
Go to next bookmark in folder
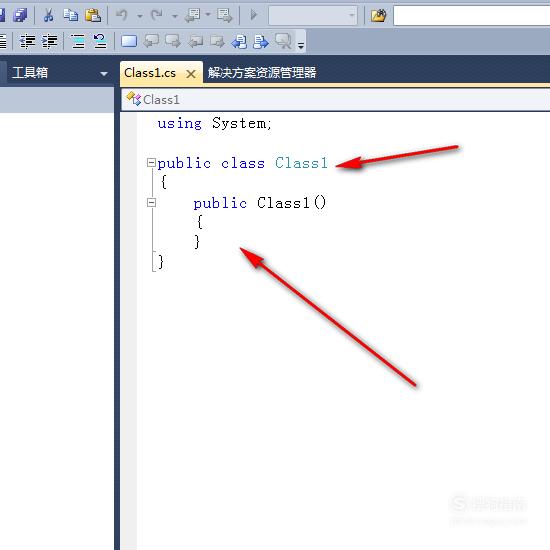pos(217,42)
